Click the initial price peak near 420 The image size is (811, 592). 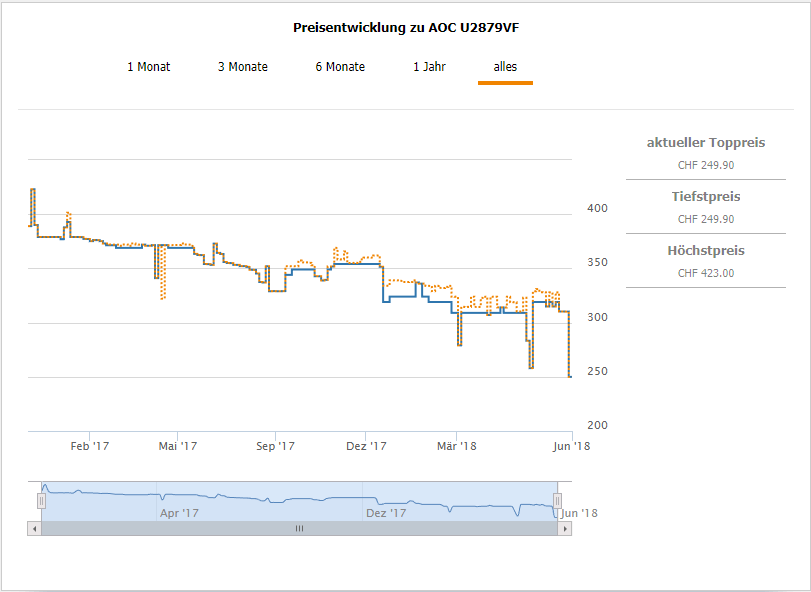[33, 190]
